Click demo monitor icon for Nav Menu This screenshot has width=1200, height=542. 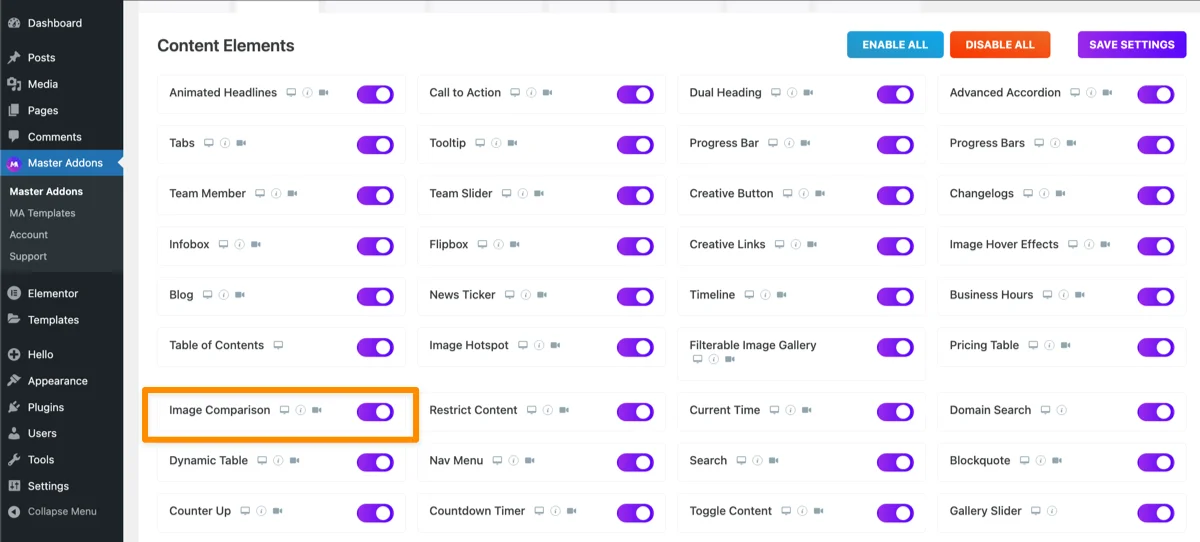[x=497, y=461]
